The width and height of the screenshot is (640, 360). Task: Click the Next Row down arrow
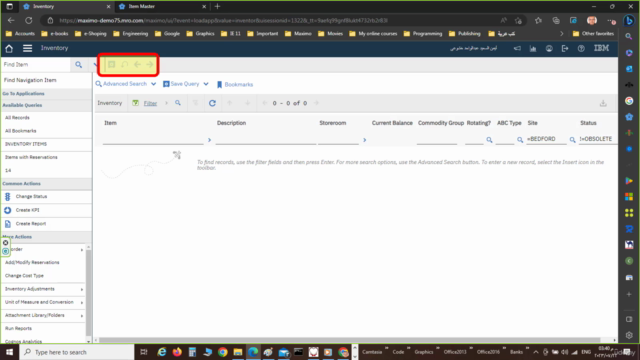(247, 103)
